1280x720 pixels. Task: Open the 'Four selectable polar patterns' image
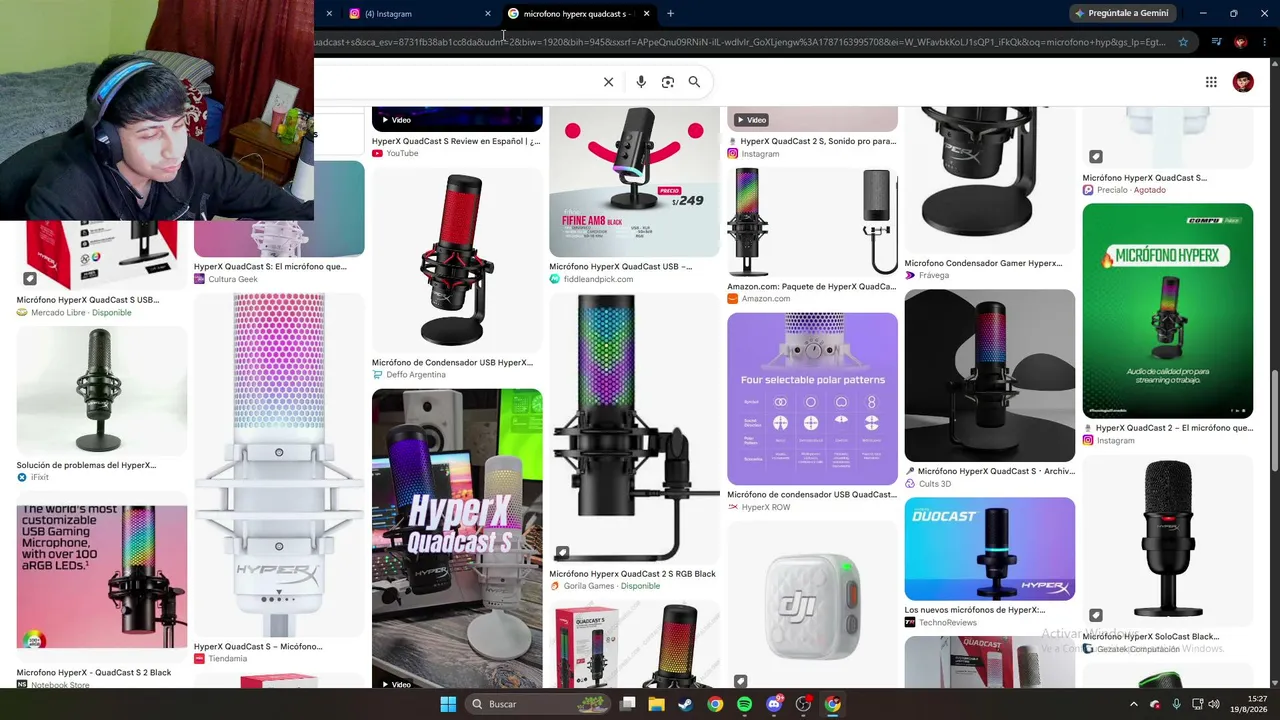[x=812, y=399]
